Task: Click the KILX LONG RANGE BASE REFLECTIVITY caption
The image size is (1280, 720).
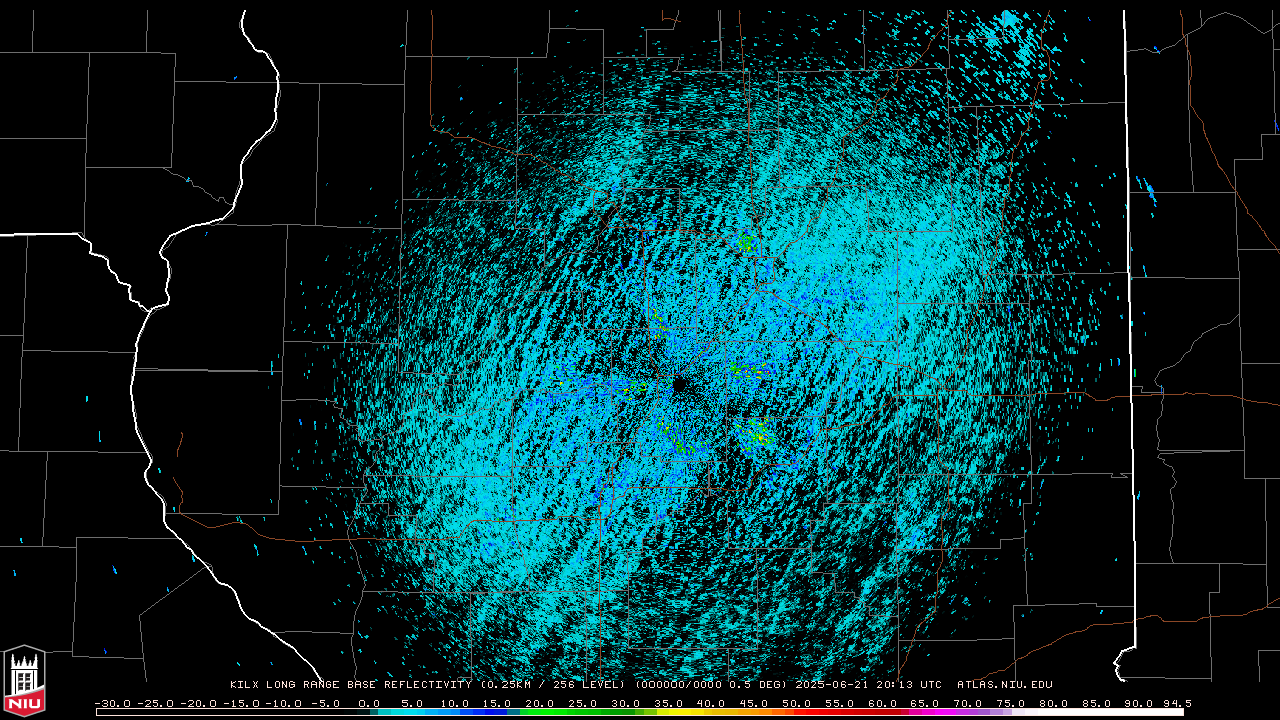Action: [351, 685]
